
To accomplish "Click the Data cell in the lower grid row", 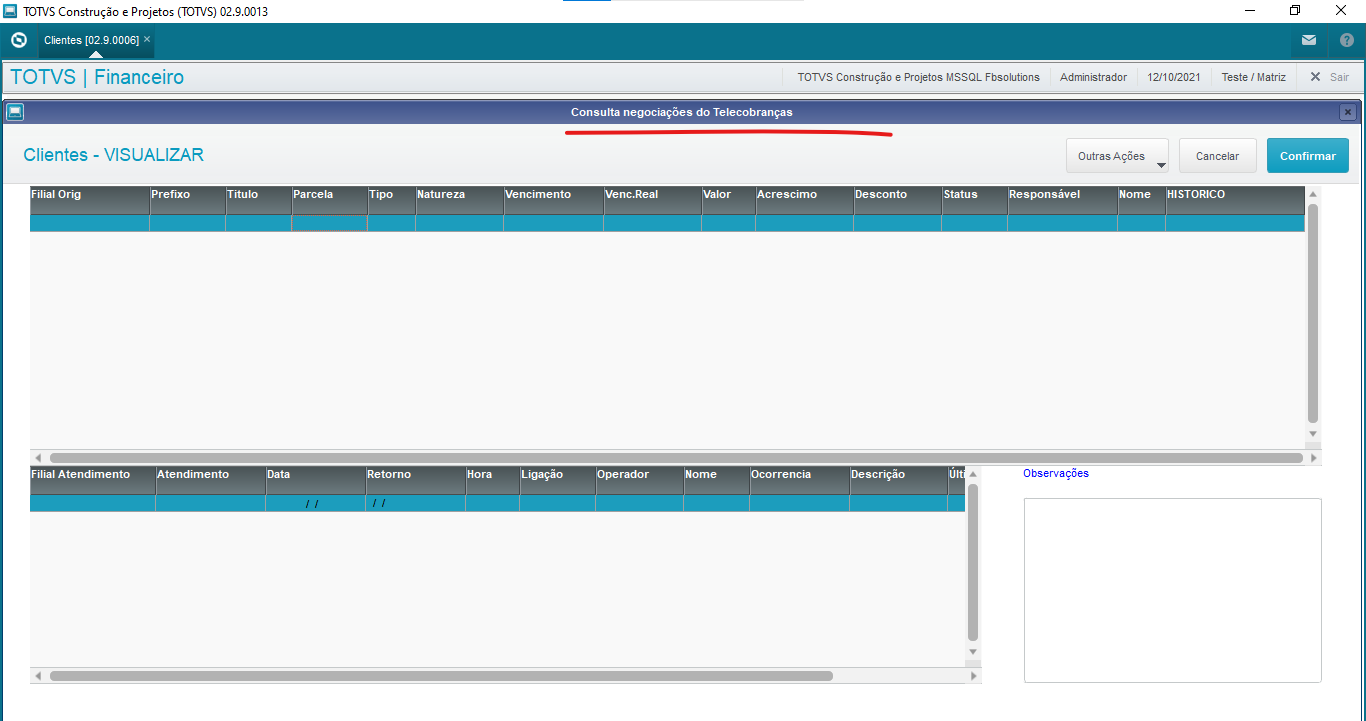I will [x=315, y=503].
